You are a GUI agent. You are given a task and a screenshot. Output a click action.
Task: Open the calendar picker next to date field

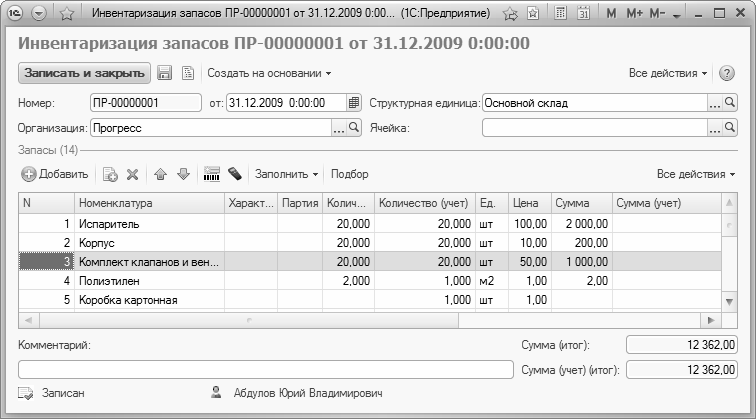click(x=353, y=102)
